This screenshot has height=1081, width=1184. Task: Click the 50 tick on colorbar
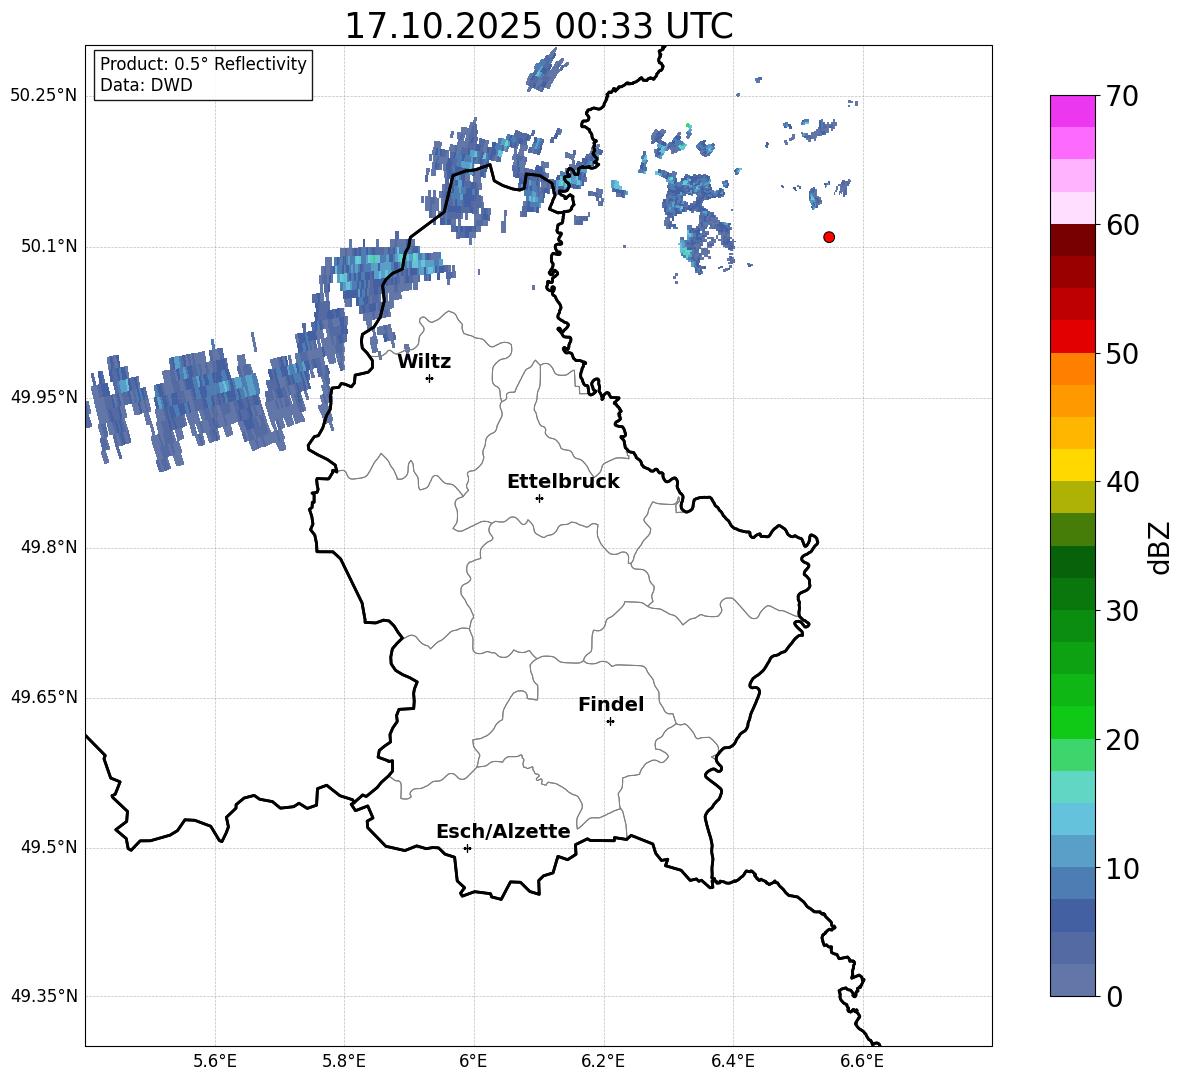coord(1122,353)
